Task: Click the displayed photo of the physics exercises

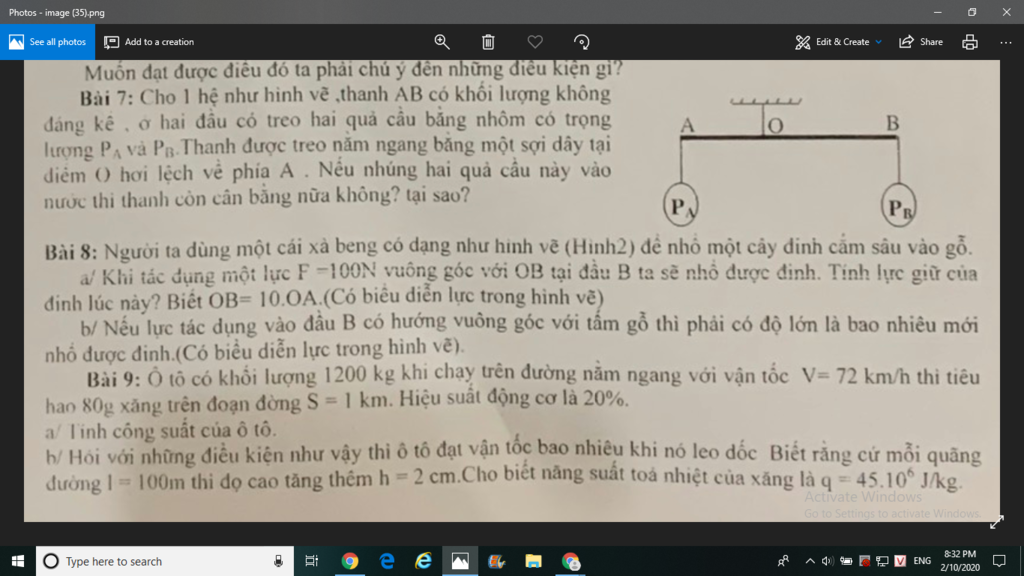Action: (512, 291)
